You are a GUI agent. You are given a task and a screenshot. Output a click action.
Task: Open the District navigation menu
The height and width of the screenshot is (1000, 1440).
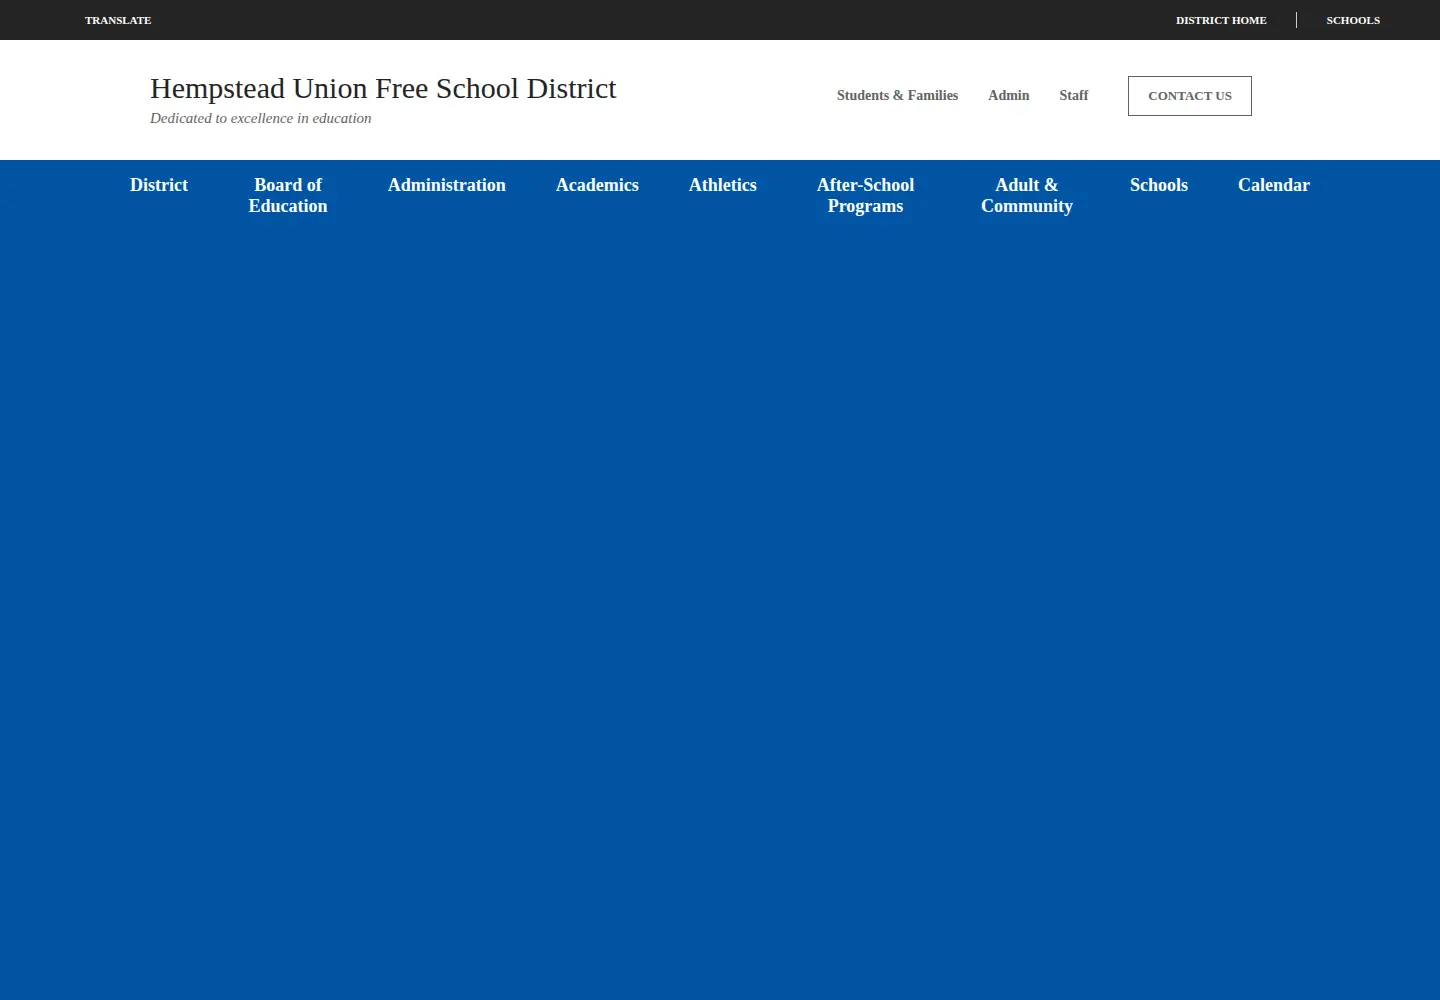click(x=159, y=185)
